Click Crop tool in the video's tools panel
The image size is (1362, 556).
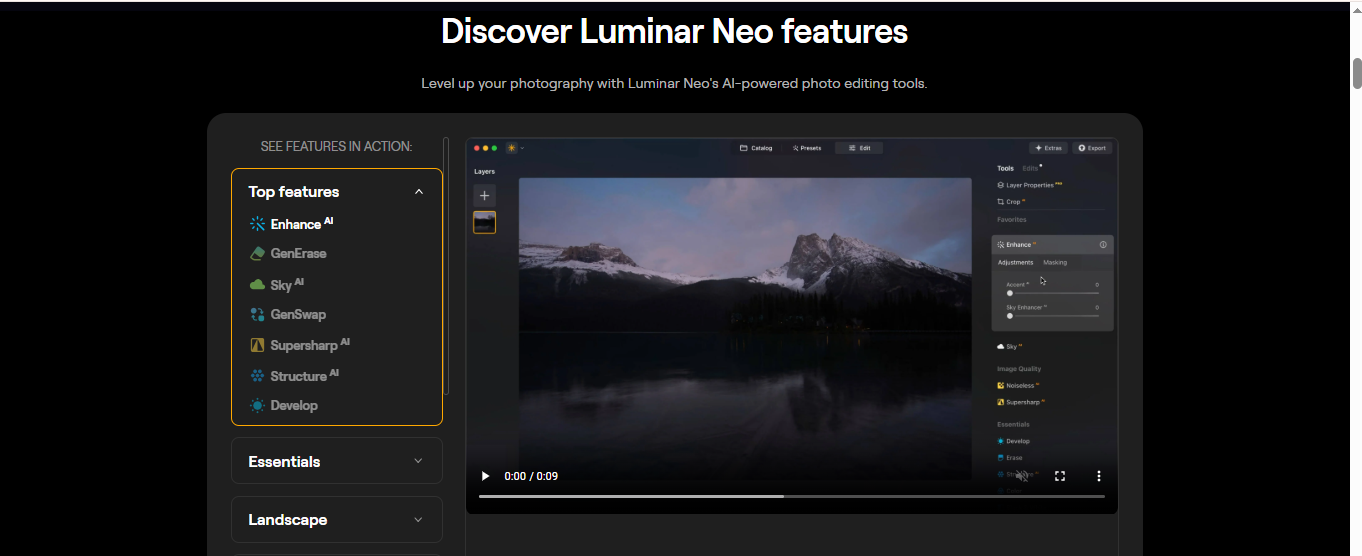coord(1011,202)
